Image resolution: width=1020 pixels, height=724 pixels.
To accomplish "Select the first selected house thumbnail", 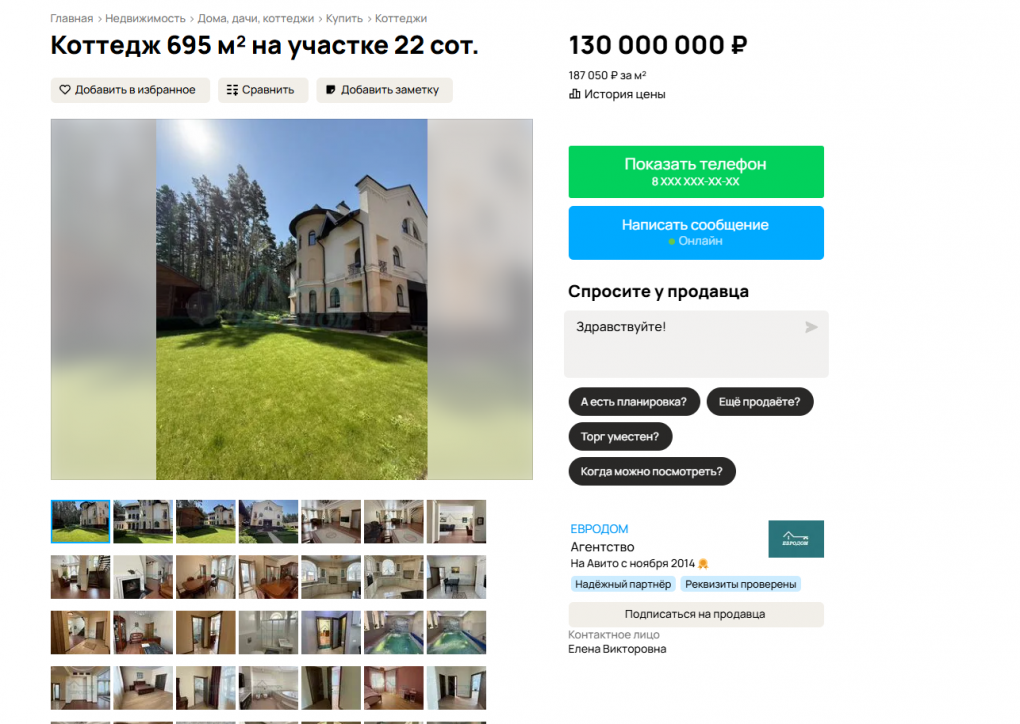I will click(x=80, y=522).
